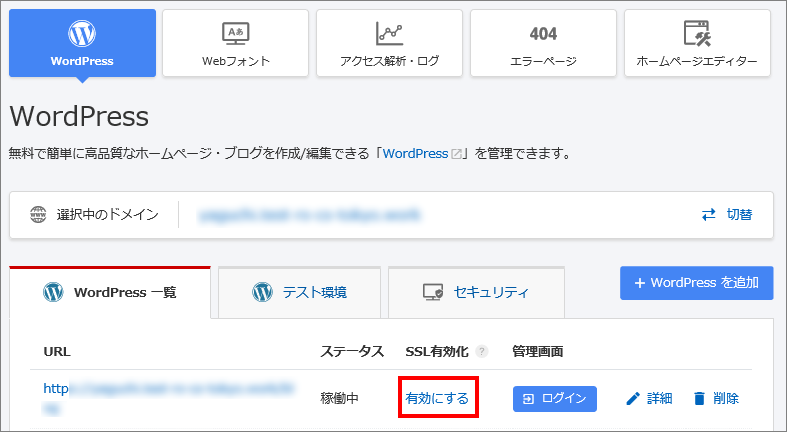Click the ログイン admin button
787x432 pixels.
coord(555,399)
